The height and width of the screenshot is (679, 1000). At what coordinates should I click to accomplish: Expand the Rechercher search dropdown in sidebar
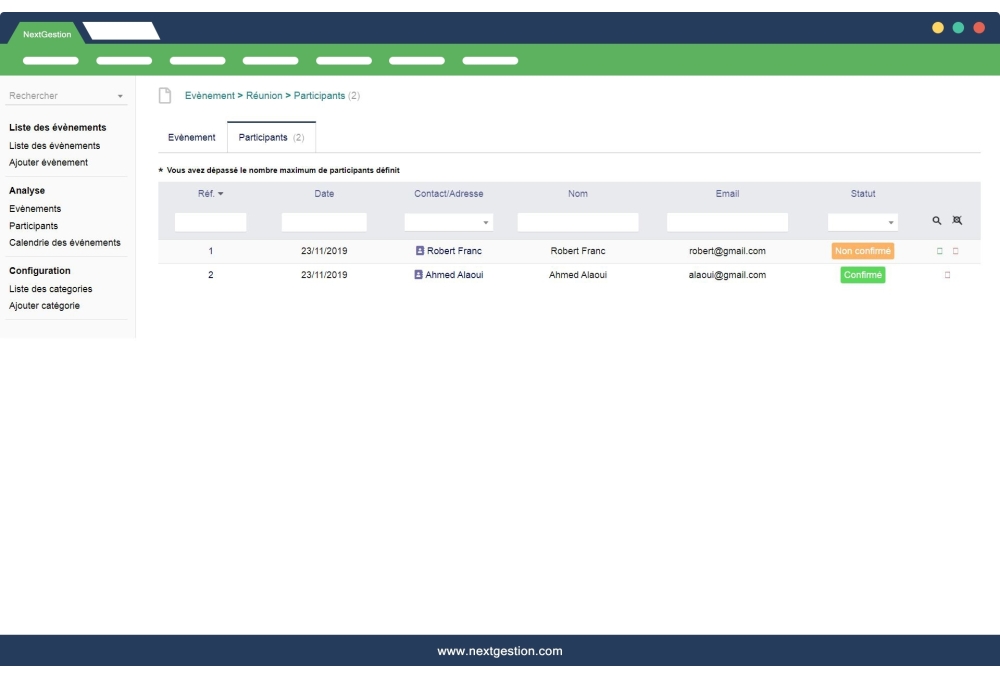click(x=120, y=95)
